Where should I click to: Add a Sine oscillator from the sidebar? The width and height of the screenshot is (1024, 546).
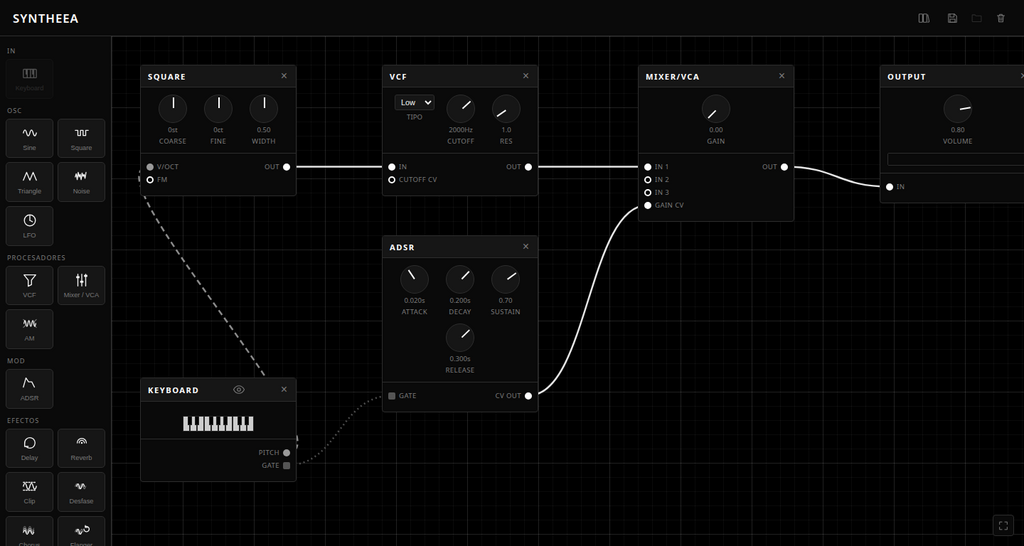click(29, 138)
